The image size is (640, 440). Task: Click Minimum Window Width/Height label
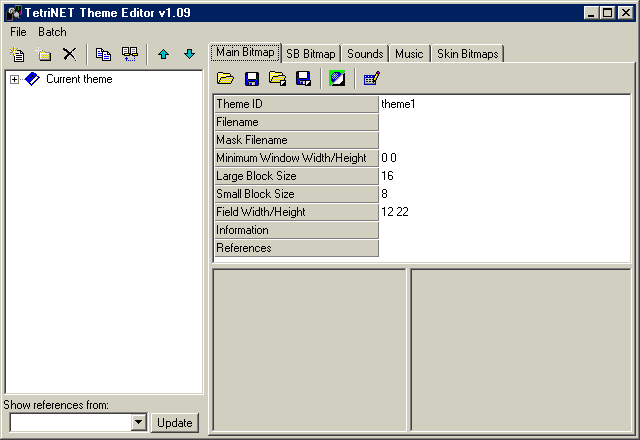click(296, 158)
